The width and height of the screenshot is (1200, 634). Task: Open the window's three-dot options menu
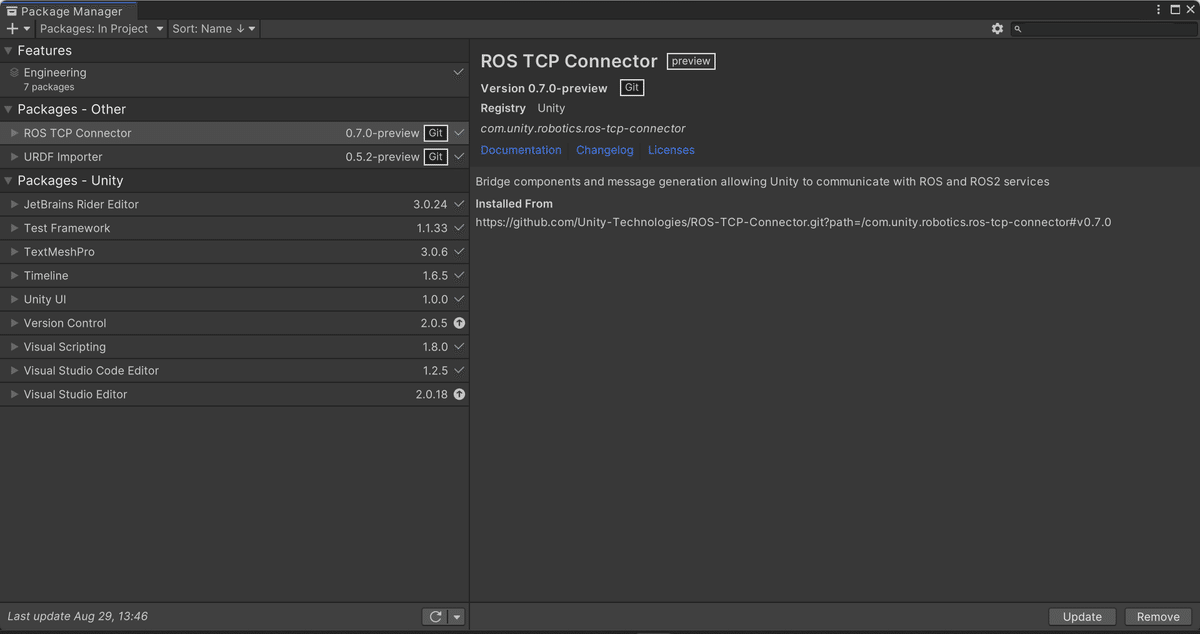(1159, 10)
